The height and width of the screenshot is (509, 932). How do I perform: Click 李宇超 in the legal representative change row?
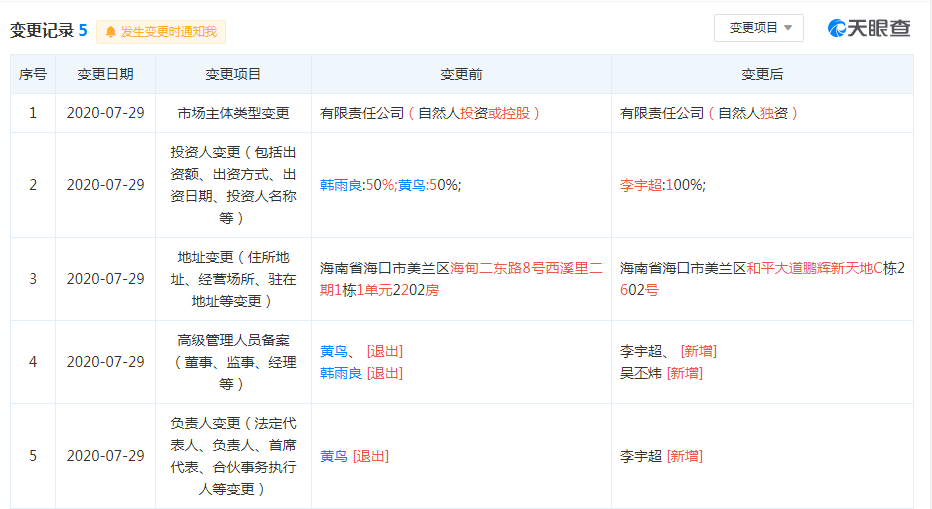pyautogui.click(x=641, y=456)
